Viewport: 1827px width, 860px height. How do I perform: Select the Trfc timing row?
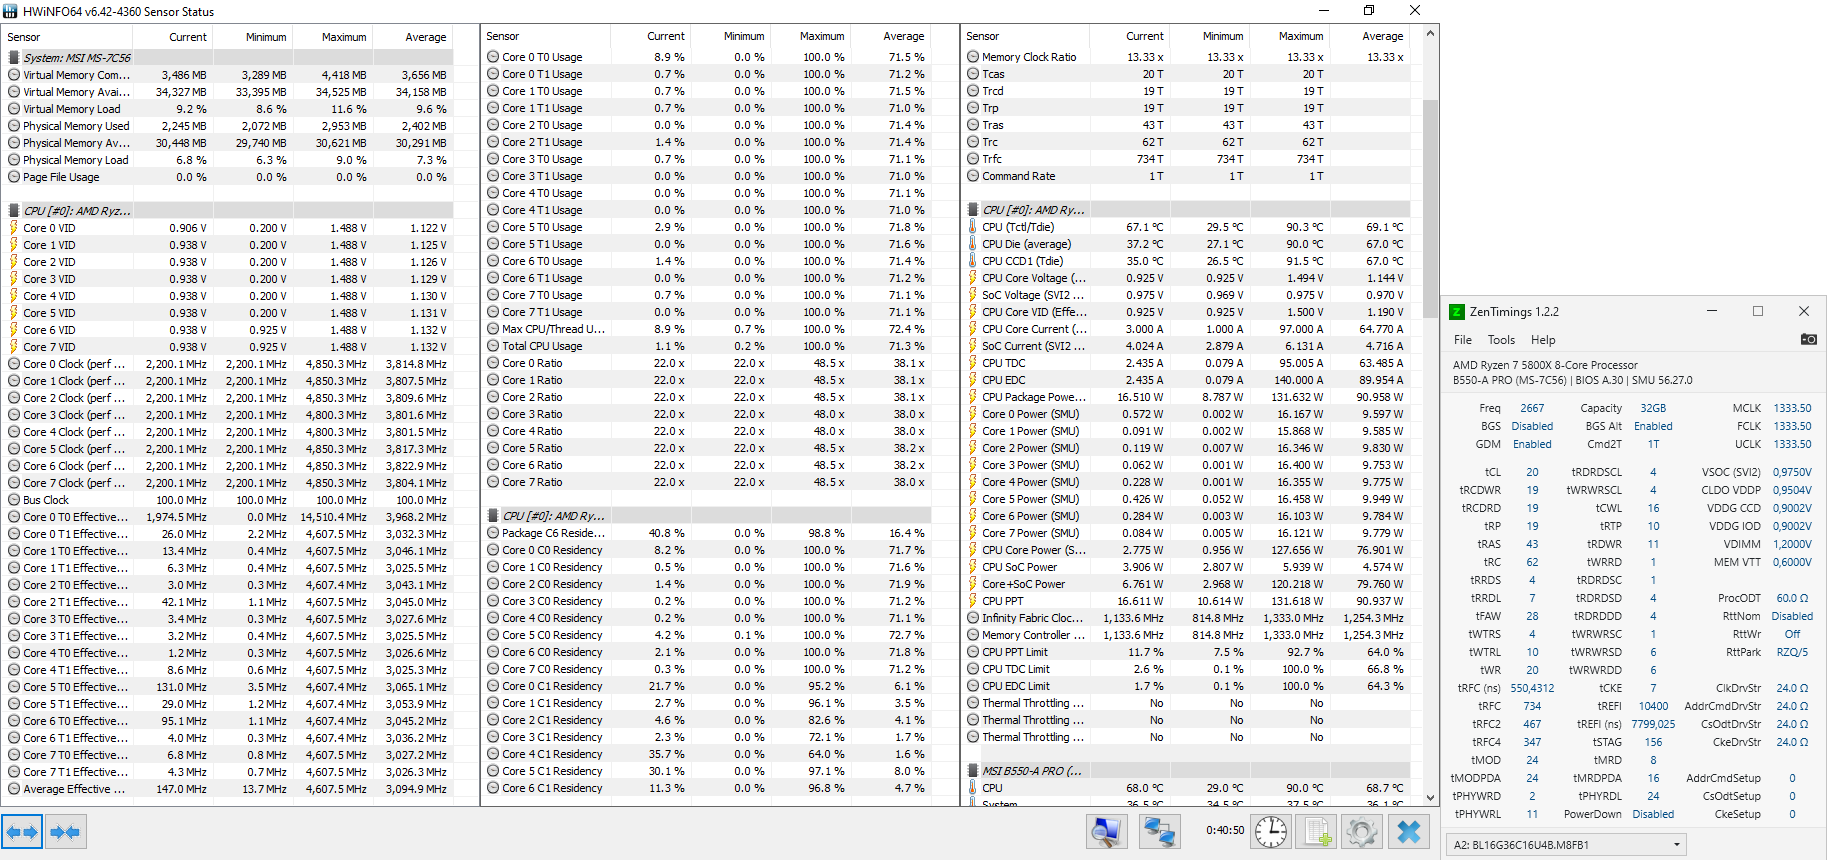point(1187,159)
